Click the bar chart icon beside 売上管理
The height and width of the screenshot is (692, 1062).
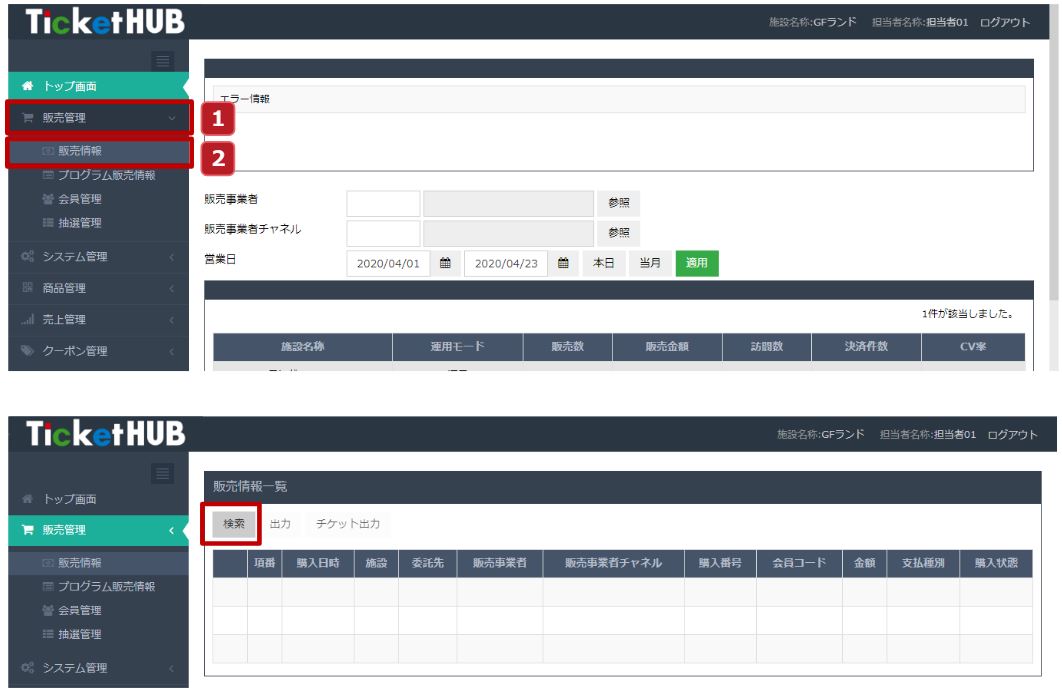click(x=27, y=320)
